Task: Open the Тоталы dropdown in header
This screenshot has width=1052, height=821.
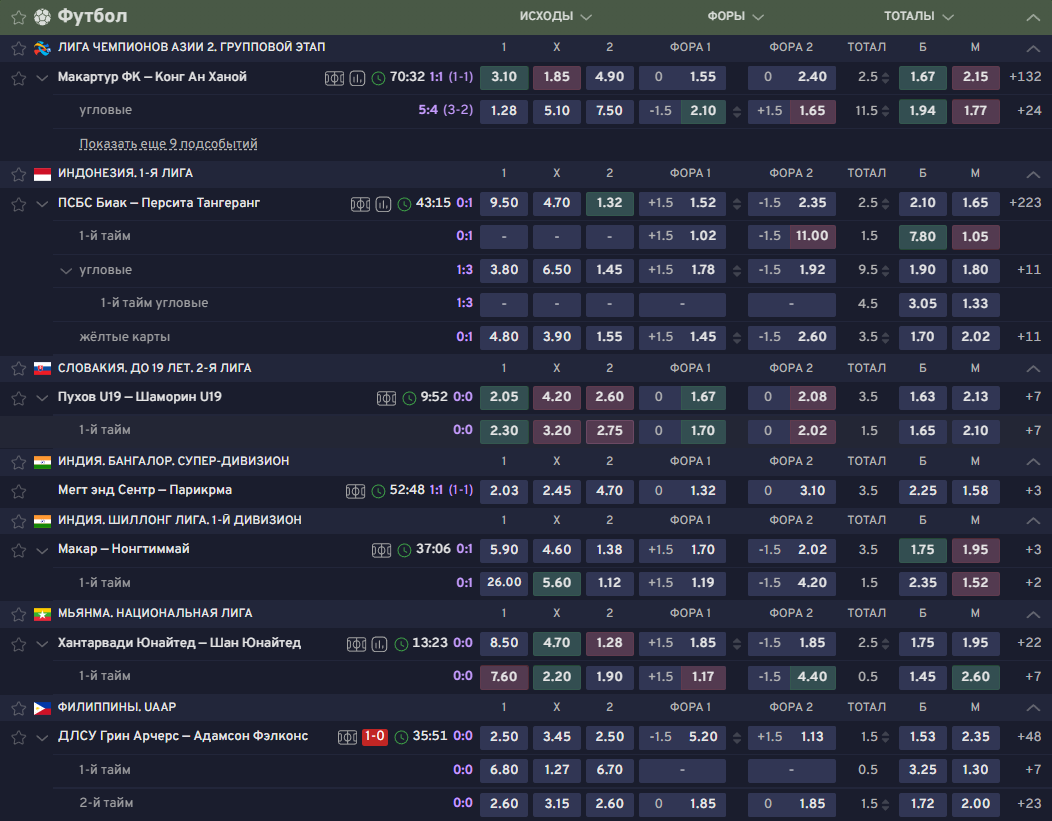Action: [x=918, y=17]
